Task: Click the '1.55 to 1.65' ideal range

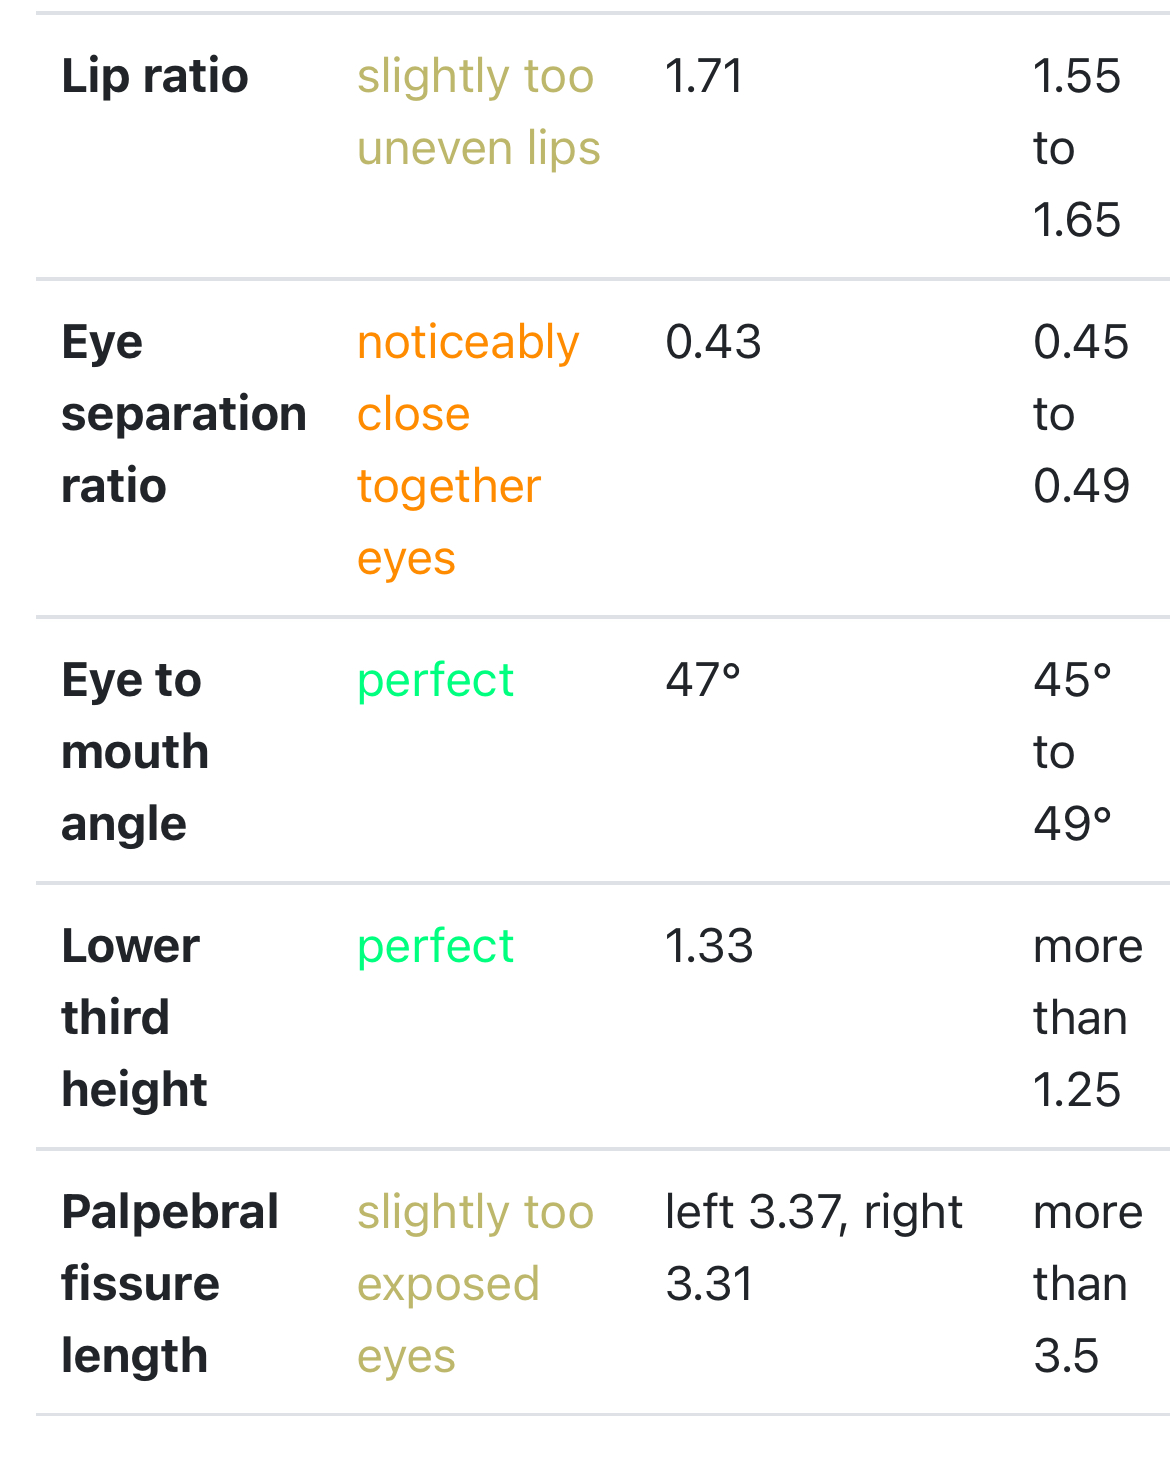Action: tap(1077, 148)
